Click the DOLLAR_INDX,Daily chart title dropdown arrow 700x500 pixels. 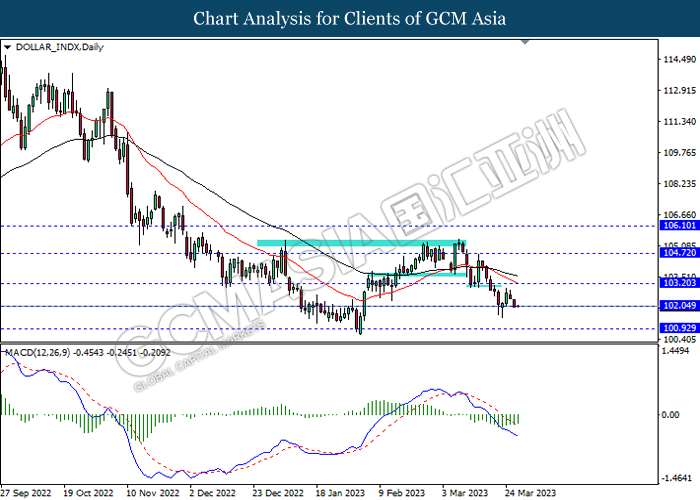click(x=7, y=47)
